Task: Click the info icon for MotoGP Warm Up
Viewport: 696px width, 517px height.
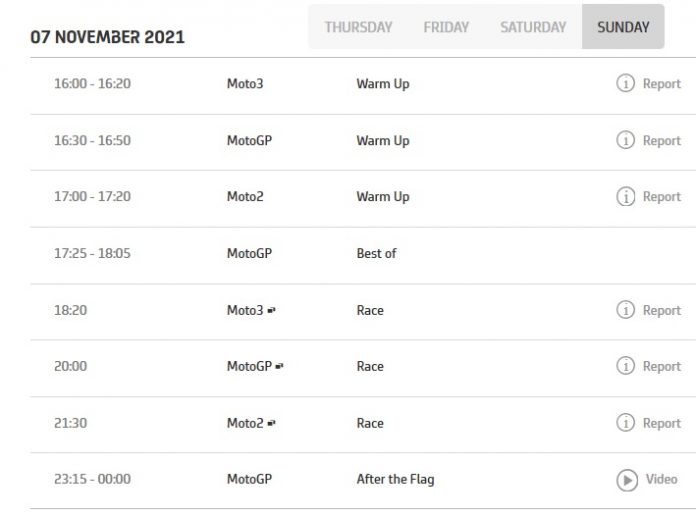Action: (x=625, y=141)
